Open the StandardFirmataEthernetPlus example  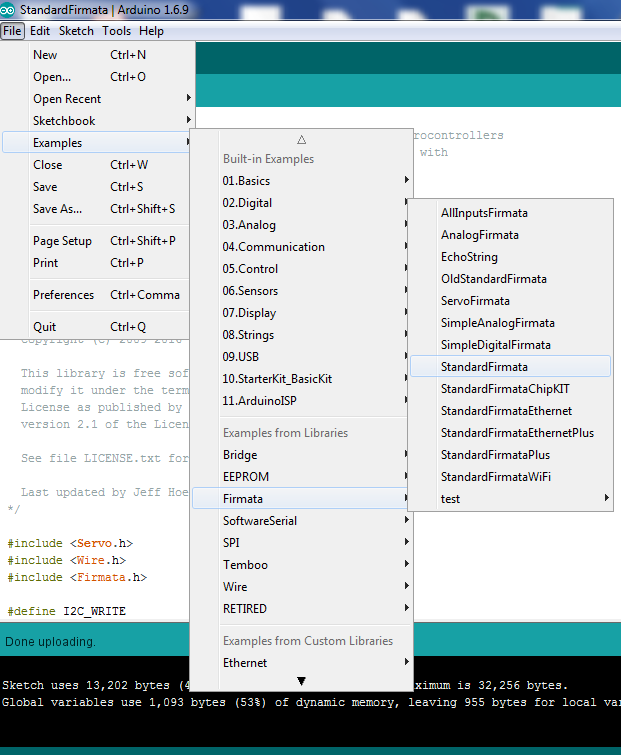(x=510, y=433)
